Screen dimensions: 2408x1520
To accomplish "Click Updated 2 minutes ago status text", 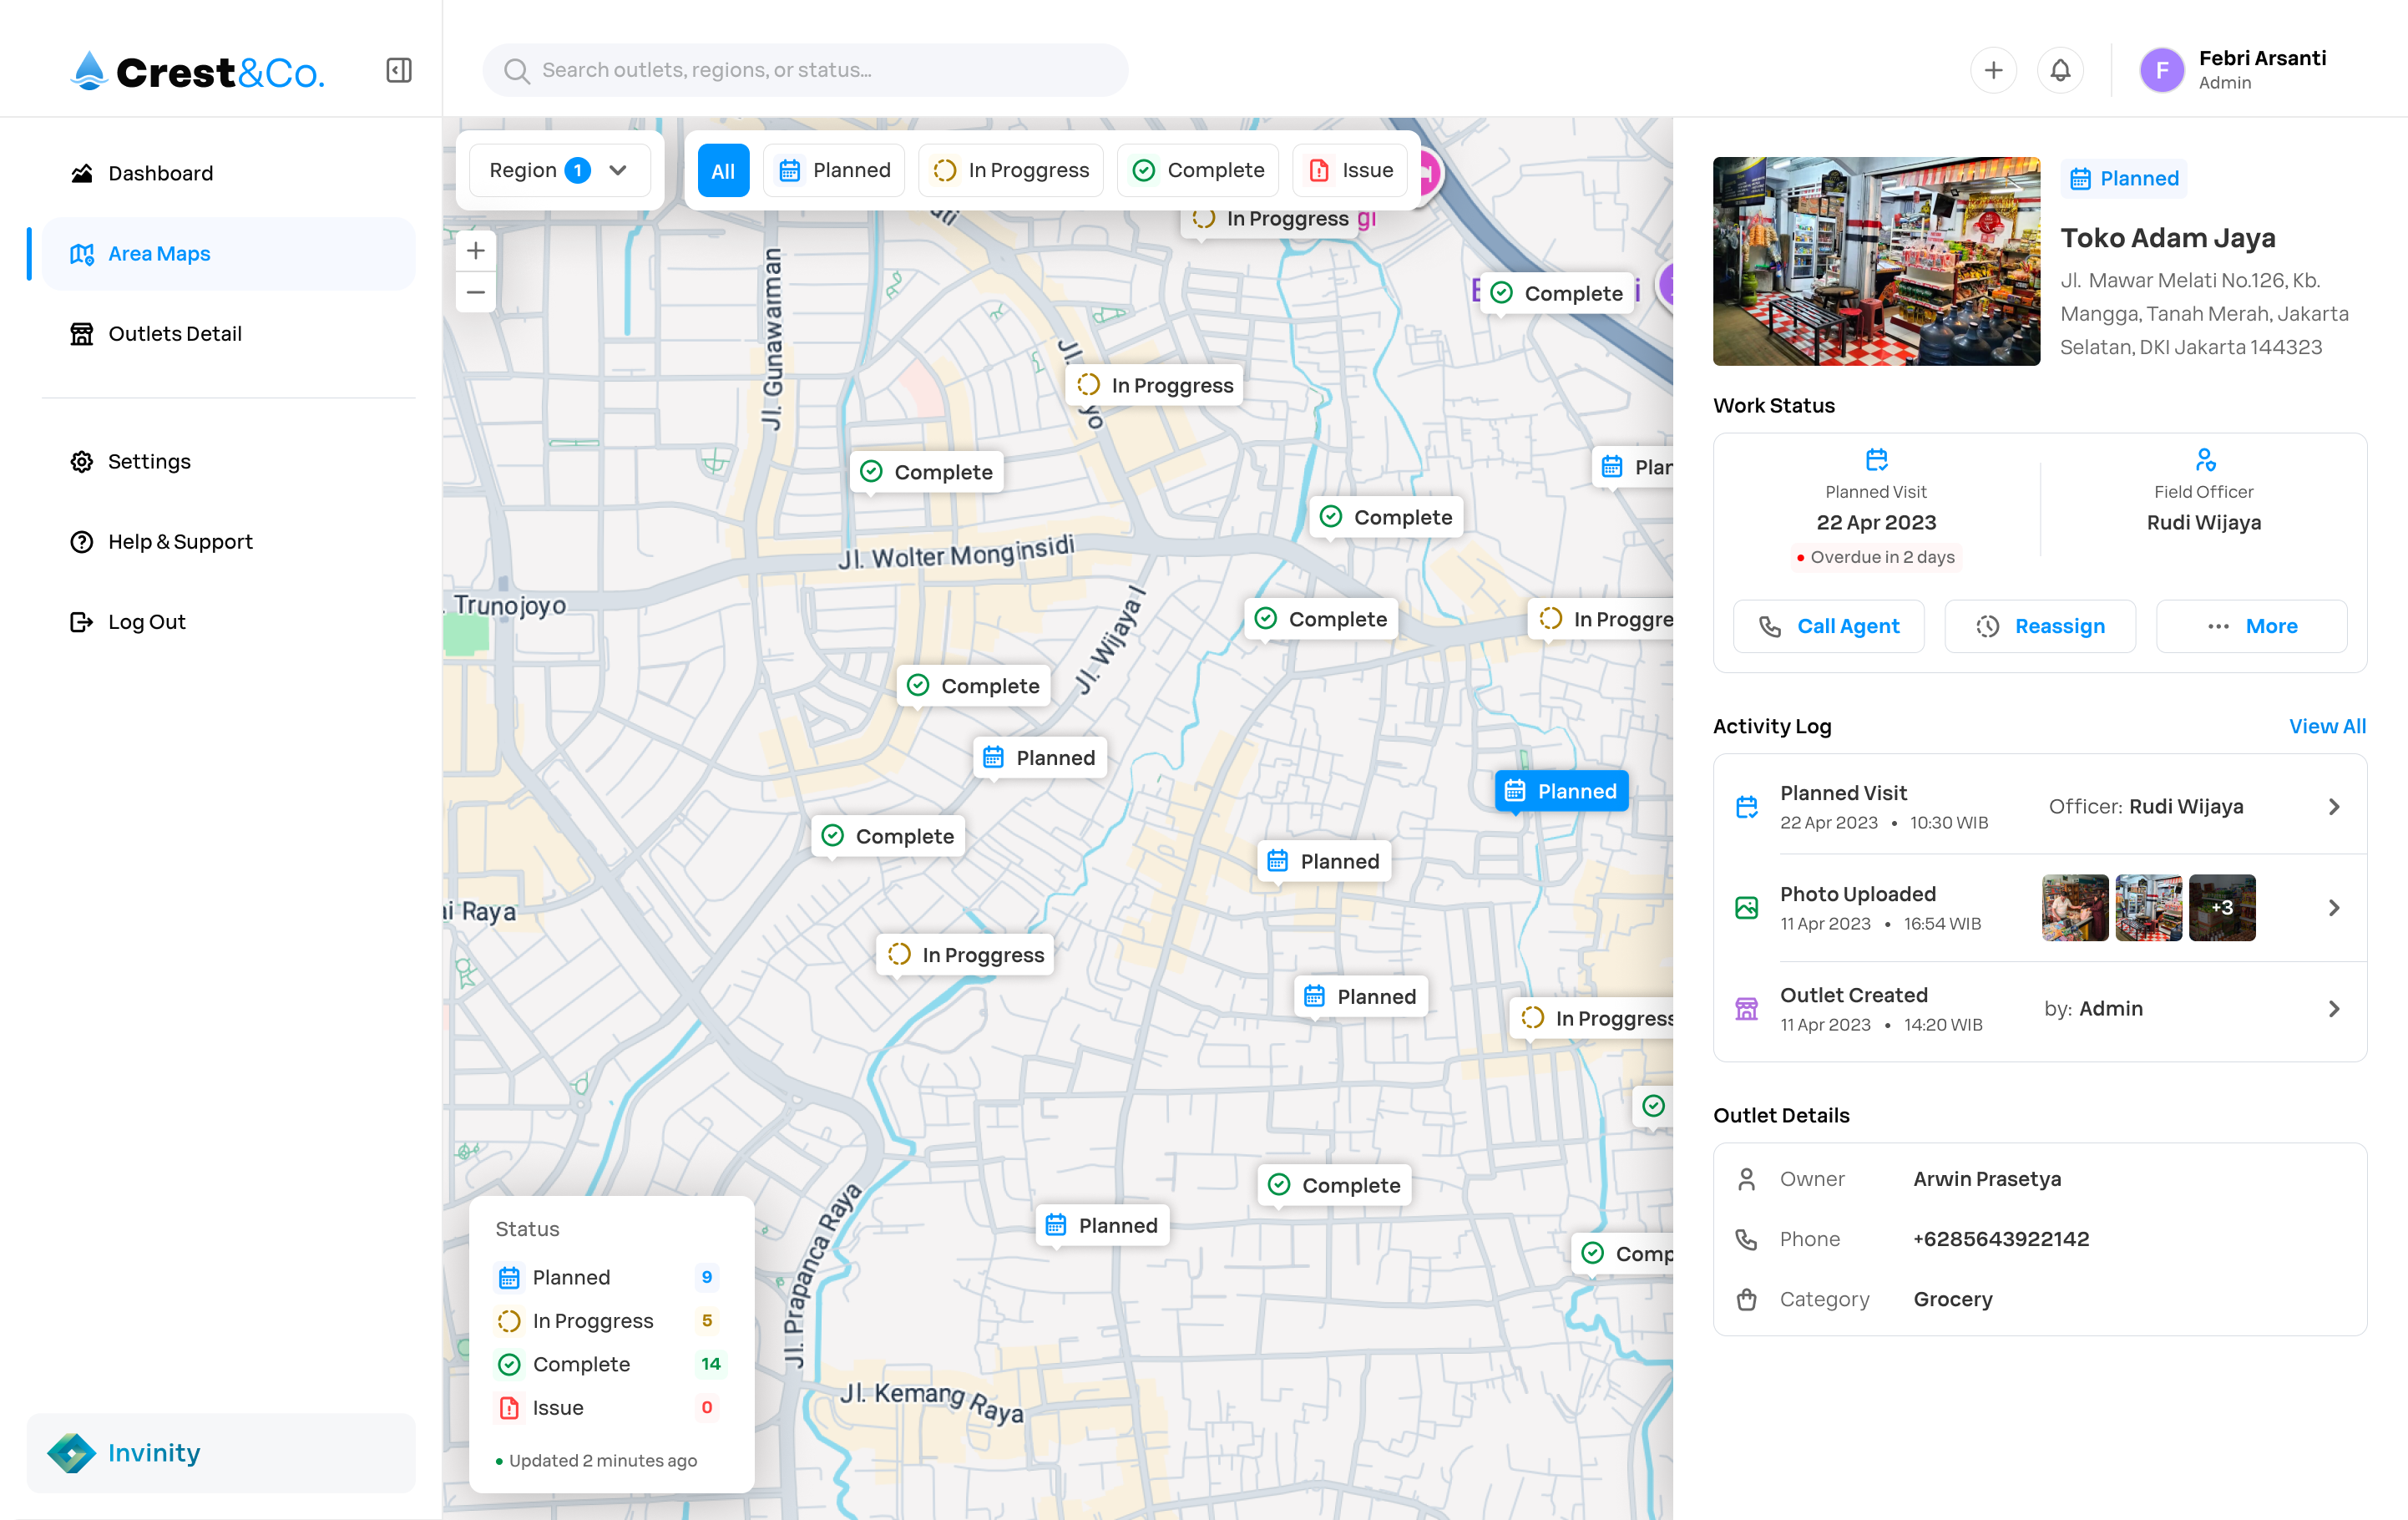I will (x=597, y=1460).
